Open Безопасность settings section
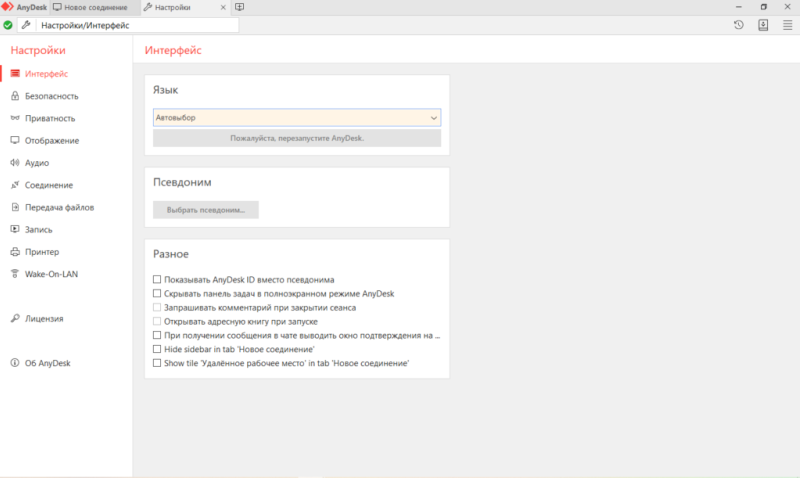 pyautogui.click(x=52, y=96)
